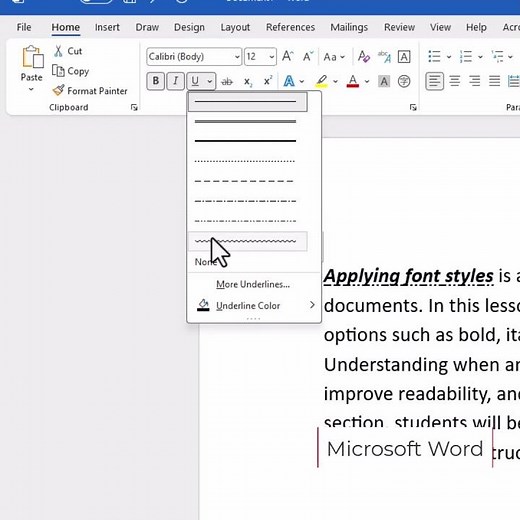Viewport: 520px width, 520px height.
Task: Toggle Subscript formatting
Action: [x=248, y=81]
